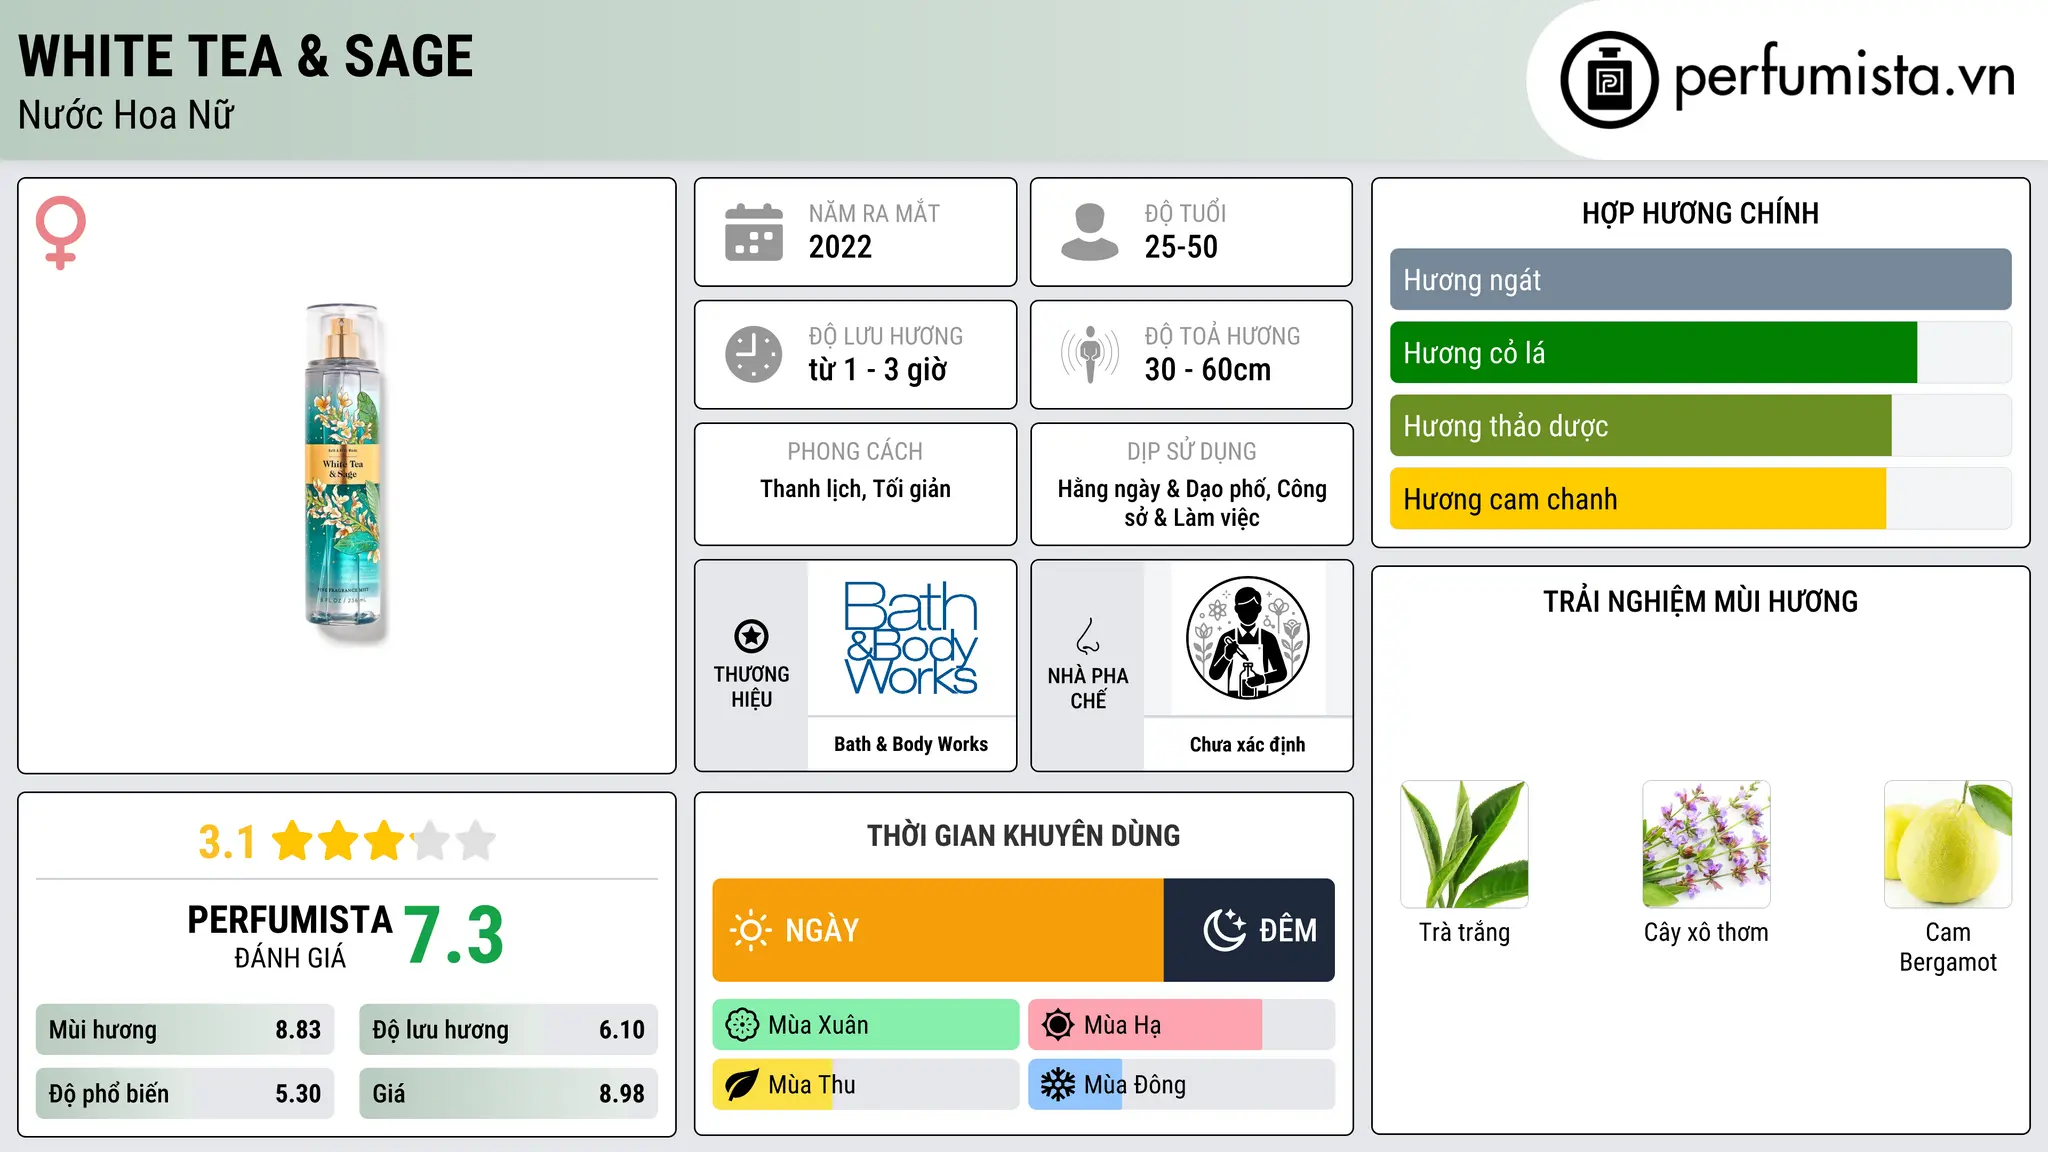Click the longevity value từ 1 - 3 giờ
This screenshot has width=2048, height=1152.
pos(878,370)
